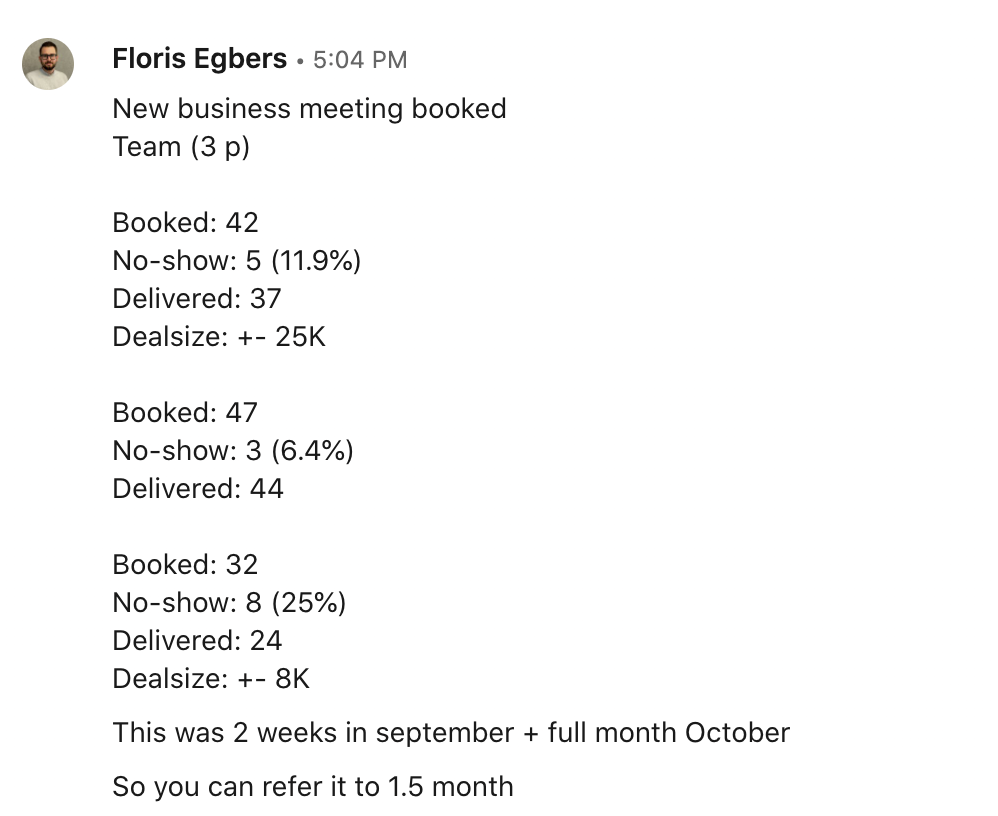Select the 5:04 PM message timestamp
Viewport: 998px width, 816px height.
coord(360,60)
